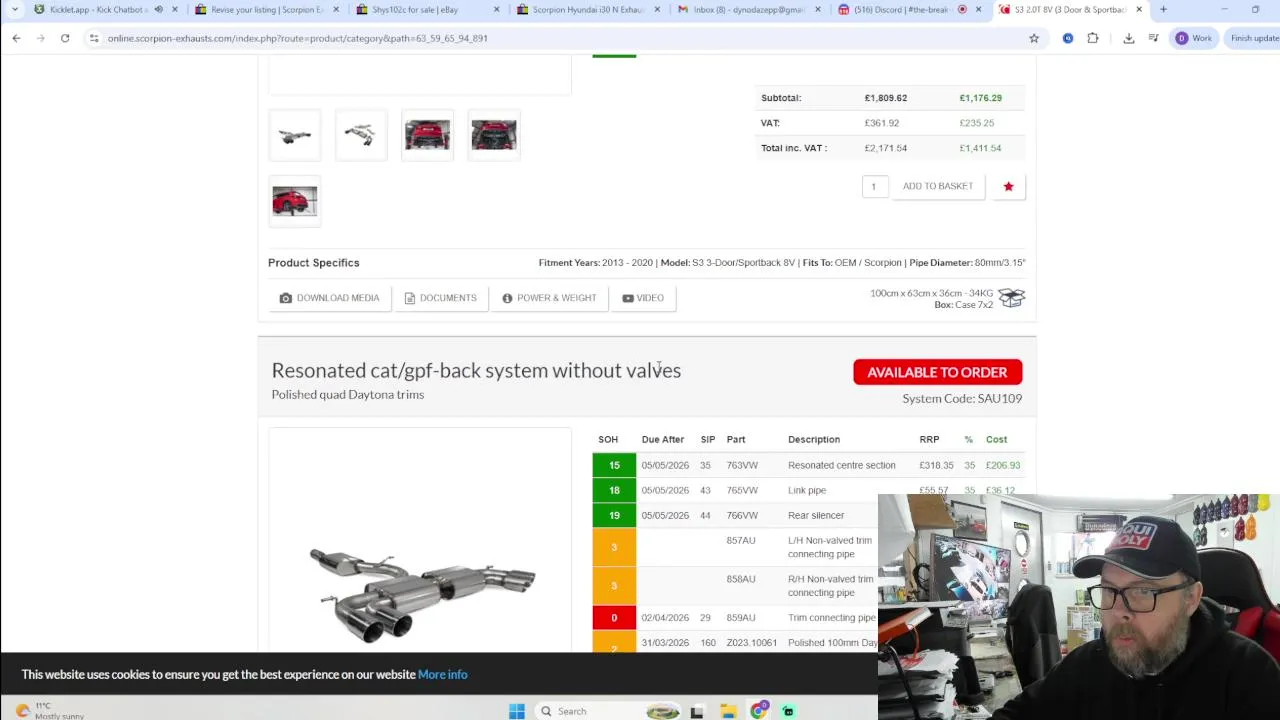1280x720 pixels.
Task: Open the browser extensions puzzle icon
Action: coord(1093,38)
